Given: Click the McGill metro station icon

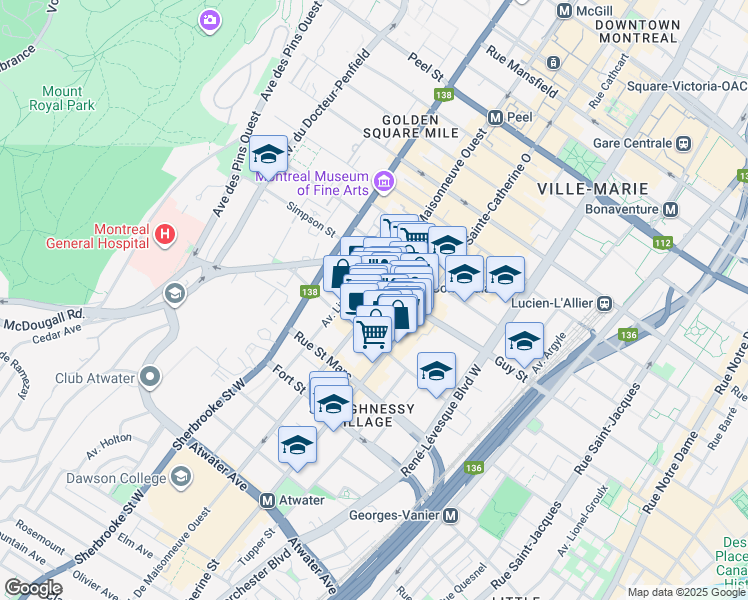Looking at the screenshot, I should [x=565, y=10].
